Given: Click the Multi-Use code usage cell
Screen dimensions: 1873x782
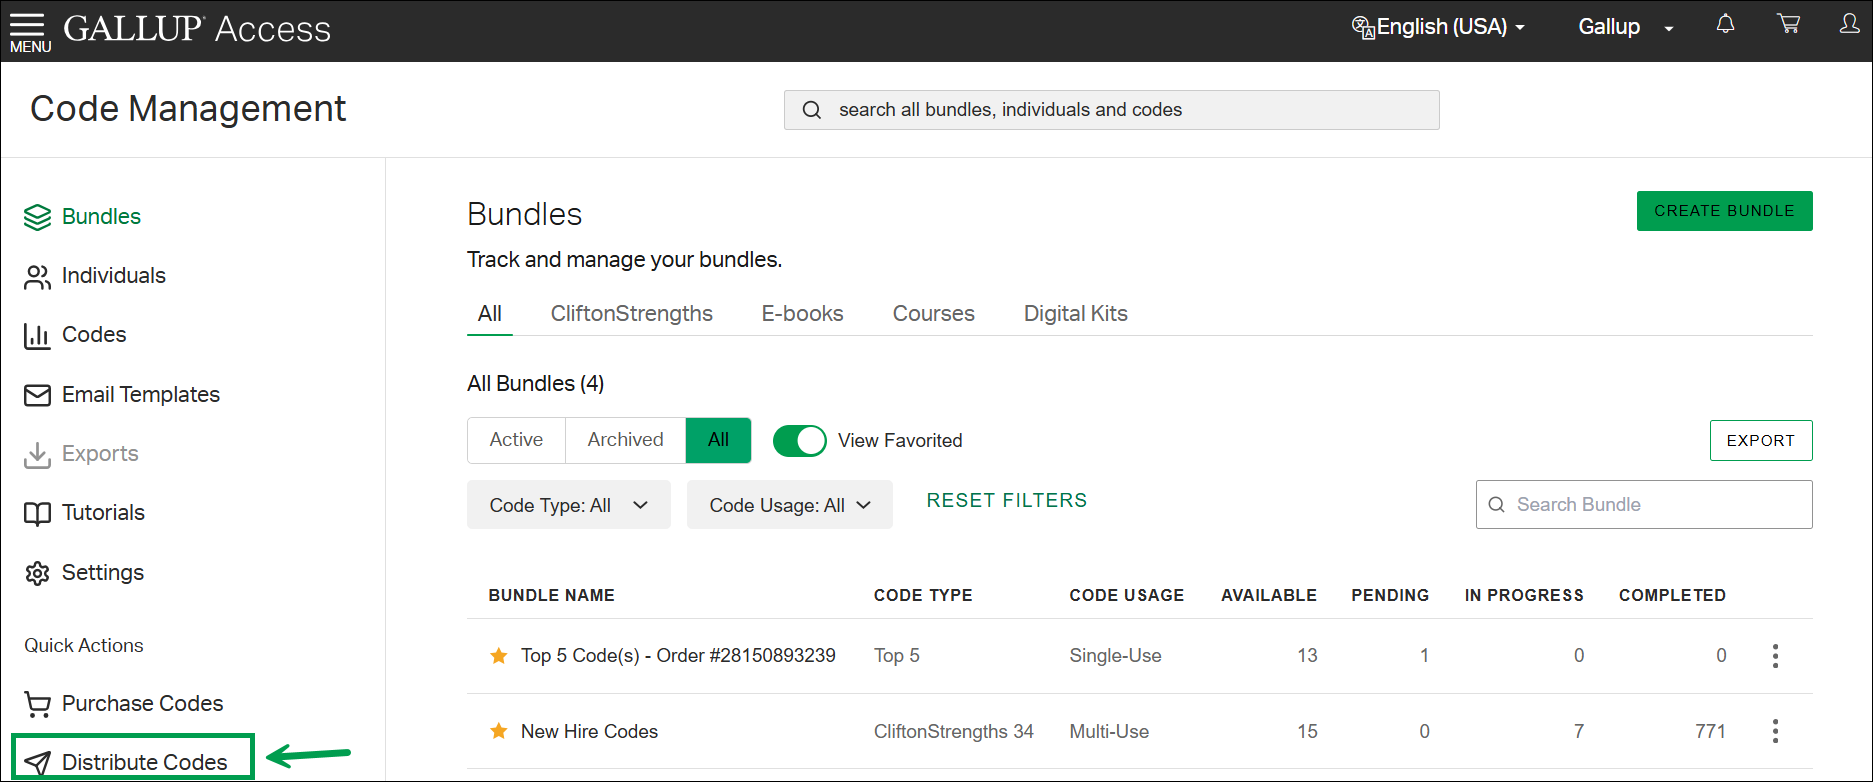Looking at the screenshot, I should click(1109, 732).
